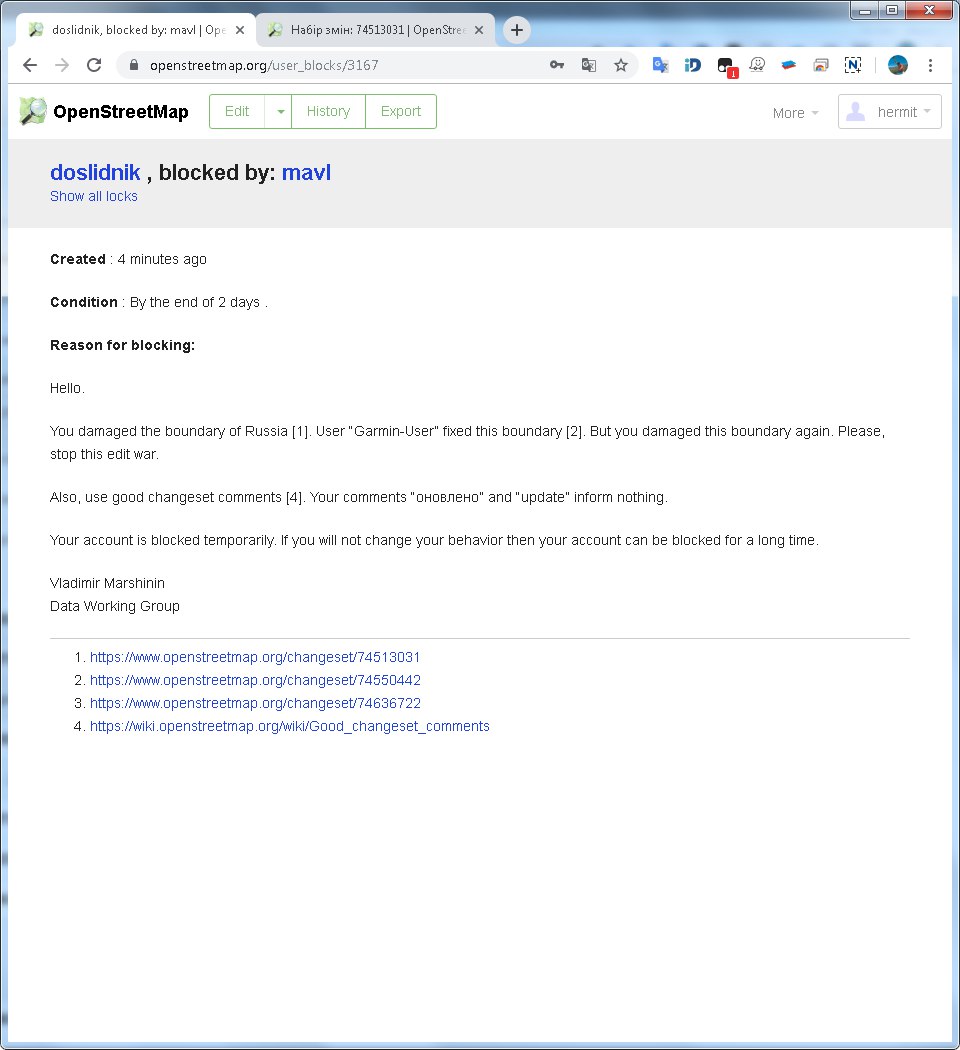Open the doslidnik user profile link
Viewport: 960px width, 1050px height.
(95, 173)
